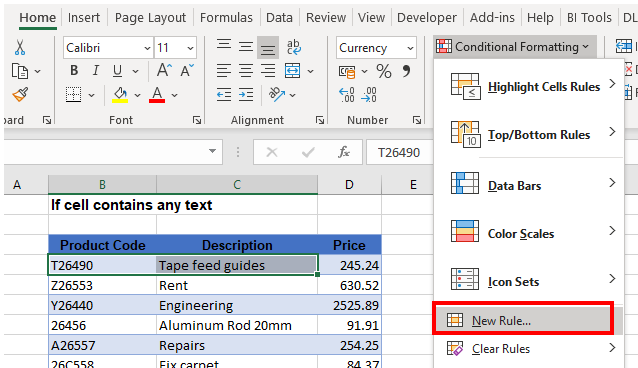Decrease decimal places
Screen dimensions: 638x368
tap(369, 95)
